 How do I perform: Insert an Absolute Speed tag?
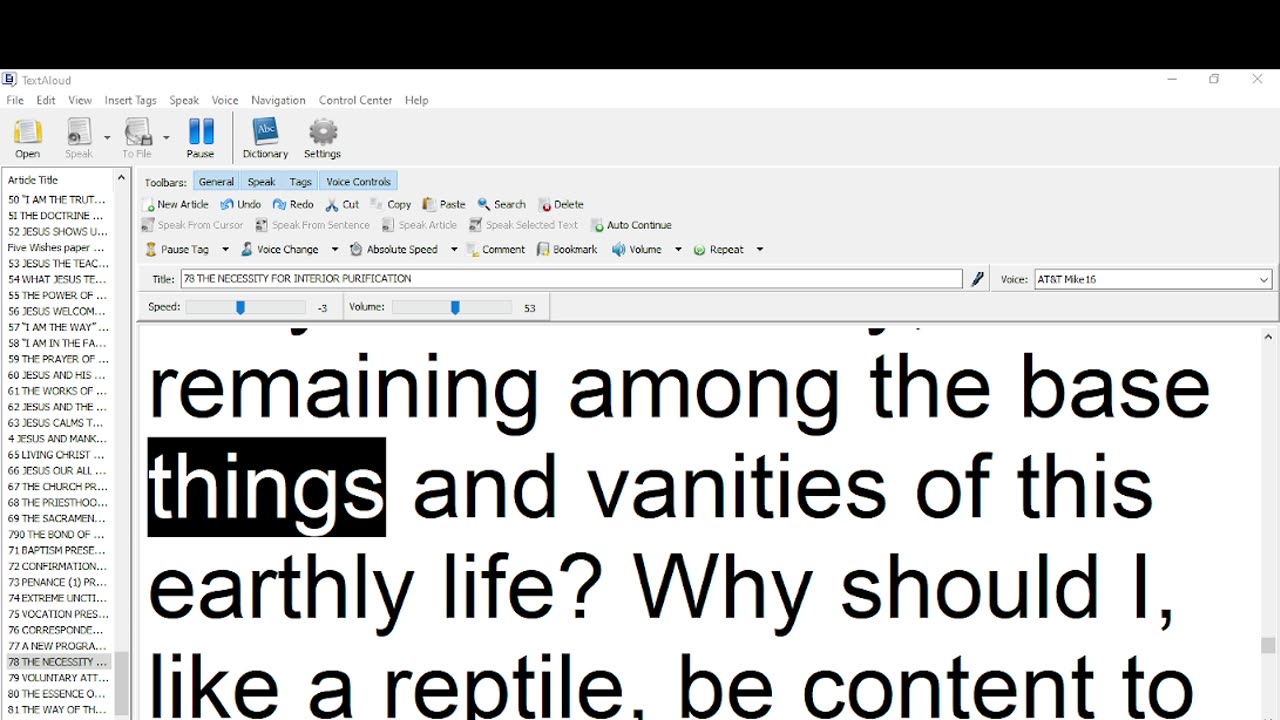pos(394,249)
